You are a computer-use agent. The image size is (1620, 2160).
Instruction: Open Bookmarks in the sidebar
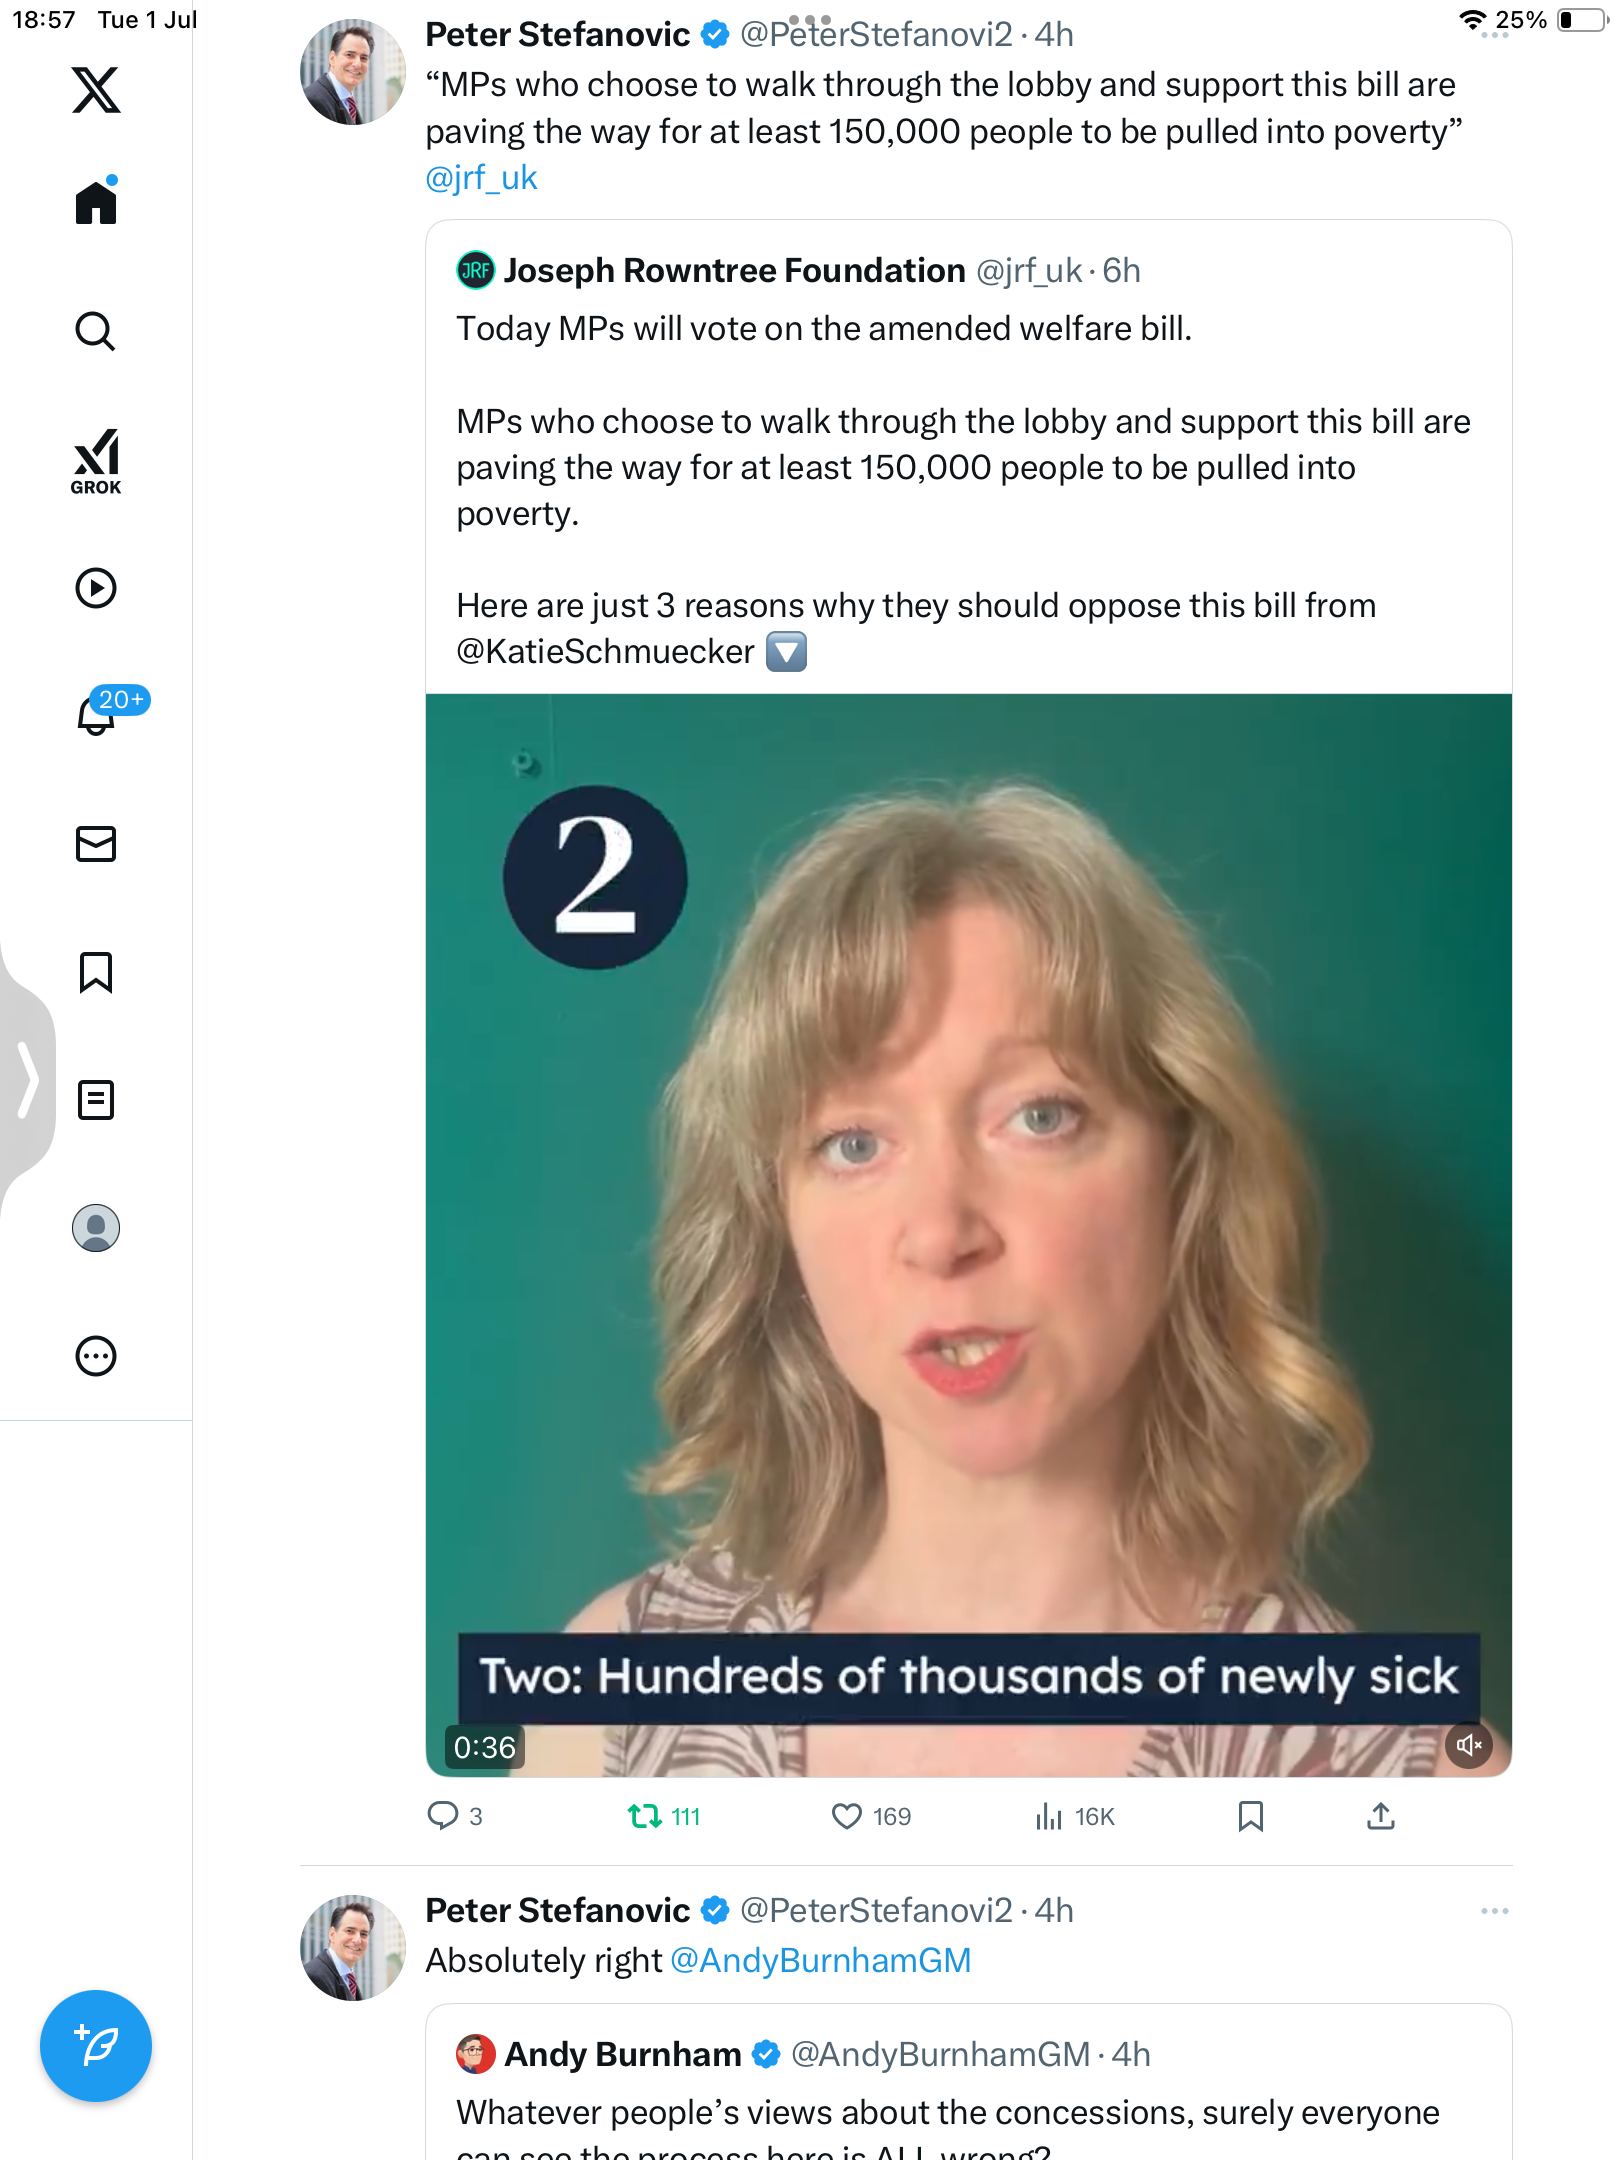96,972
